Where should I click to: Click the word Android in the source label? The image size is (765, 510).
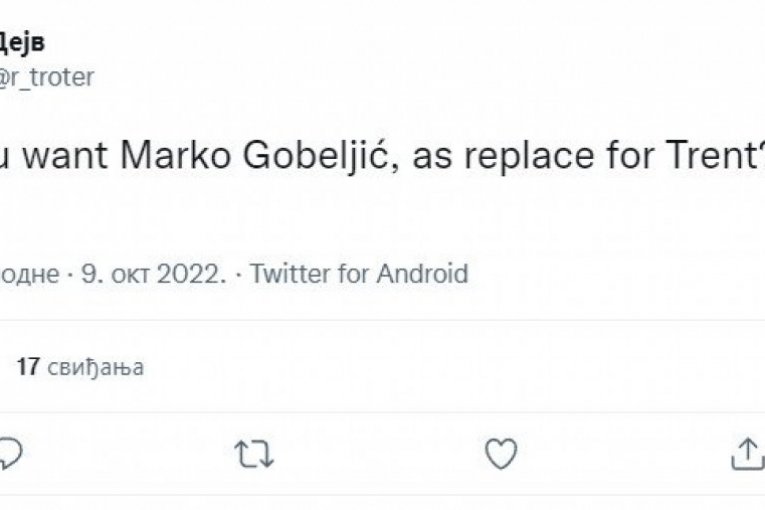pyautogui.click(x=422, y=274)
